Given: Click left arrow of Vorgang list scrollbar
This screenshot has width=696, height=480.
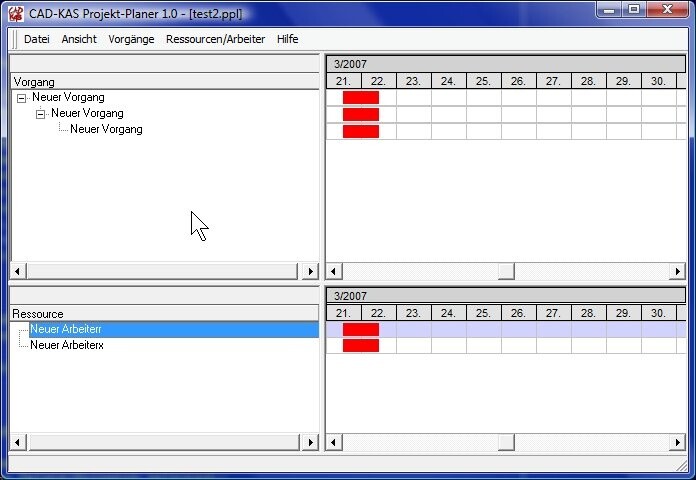Looking at the screenshot, I should [x=18, y=271].
